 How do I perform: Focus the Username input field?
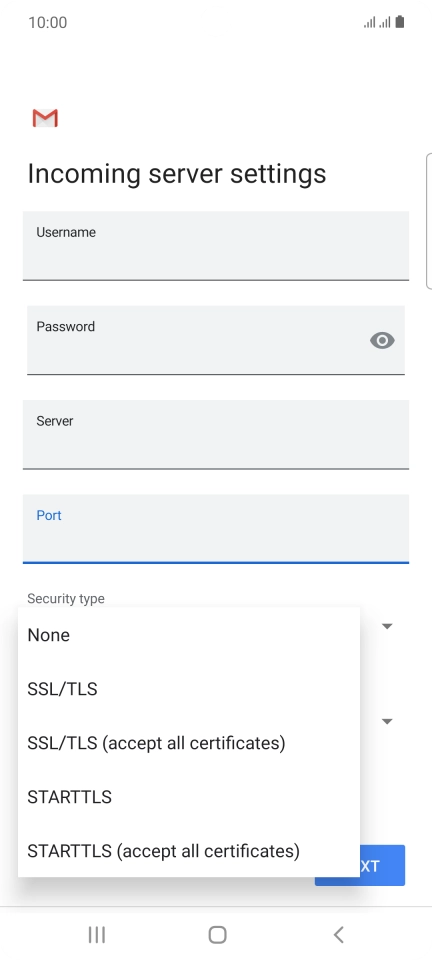pos(216,246)
